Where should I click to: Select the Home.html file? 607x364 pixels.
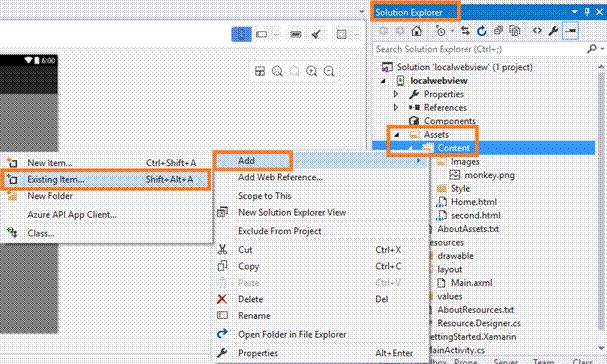[x=474, y=202]
